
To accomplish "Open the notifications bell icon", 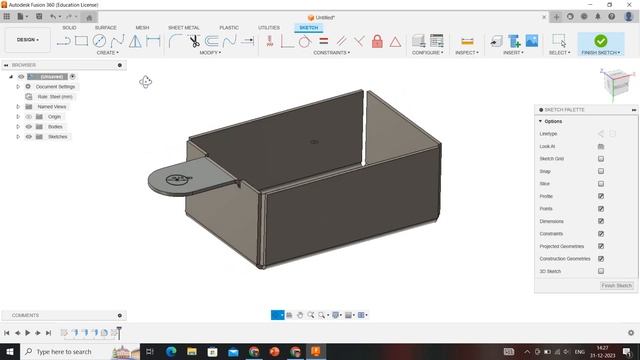I will [x=598, y=17].
